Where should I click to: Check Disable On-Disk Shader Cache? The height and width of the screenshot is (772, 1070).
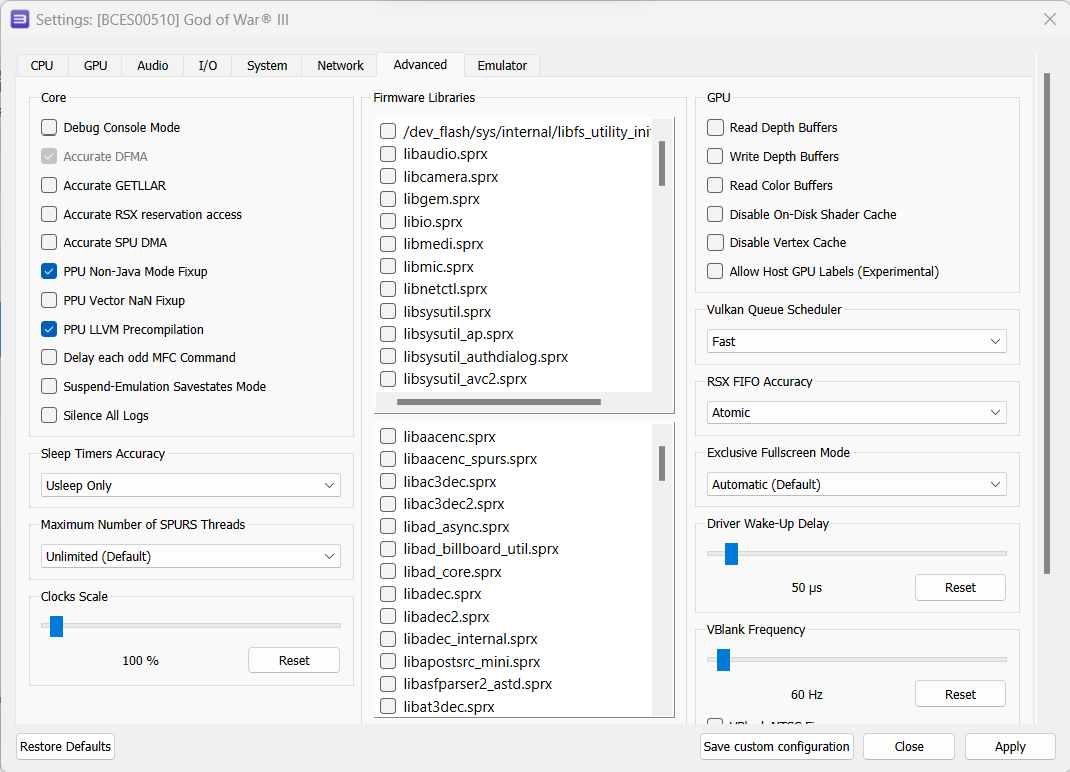715,214
